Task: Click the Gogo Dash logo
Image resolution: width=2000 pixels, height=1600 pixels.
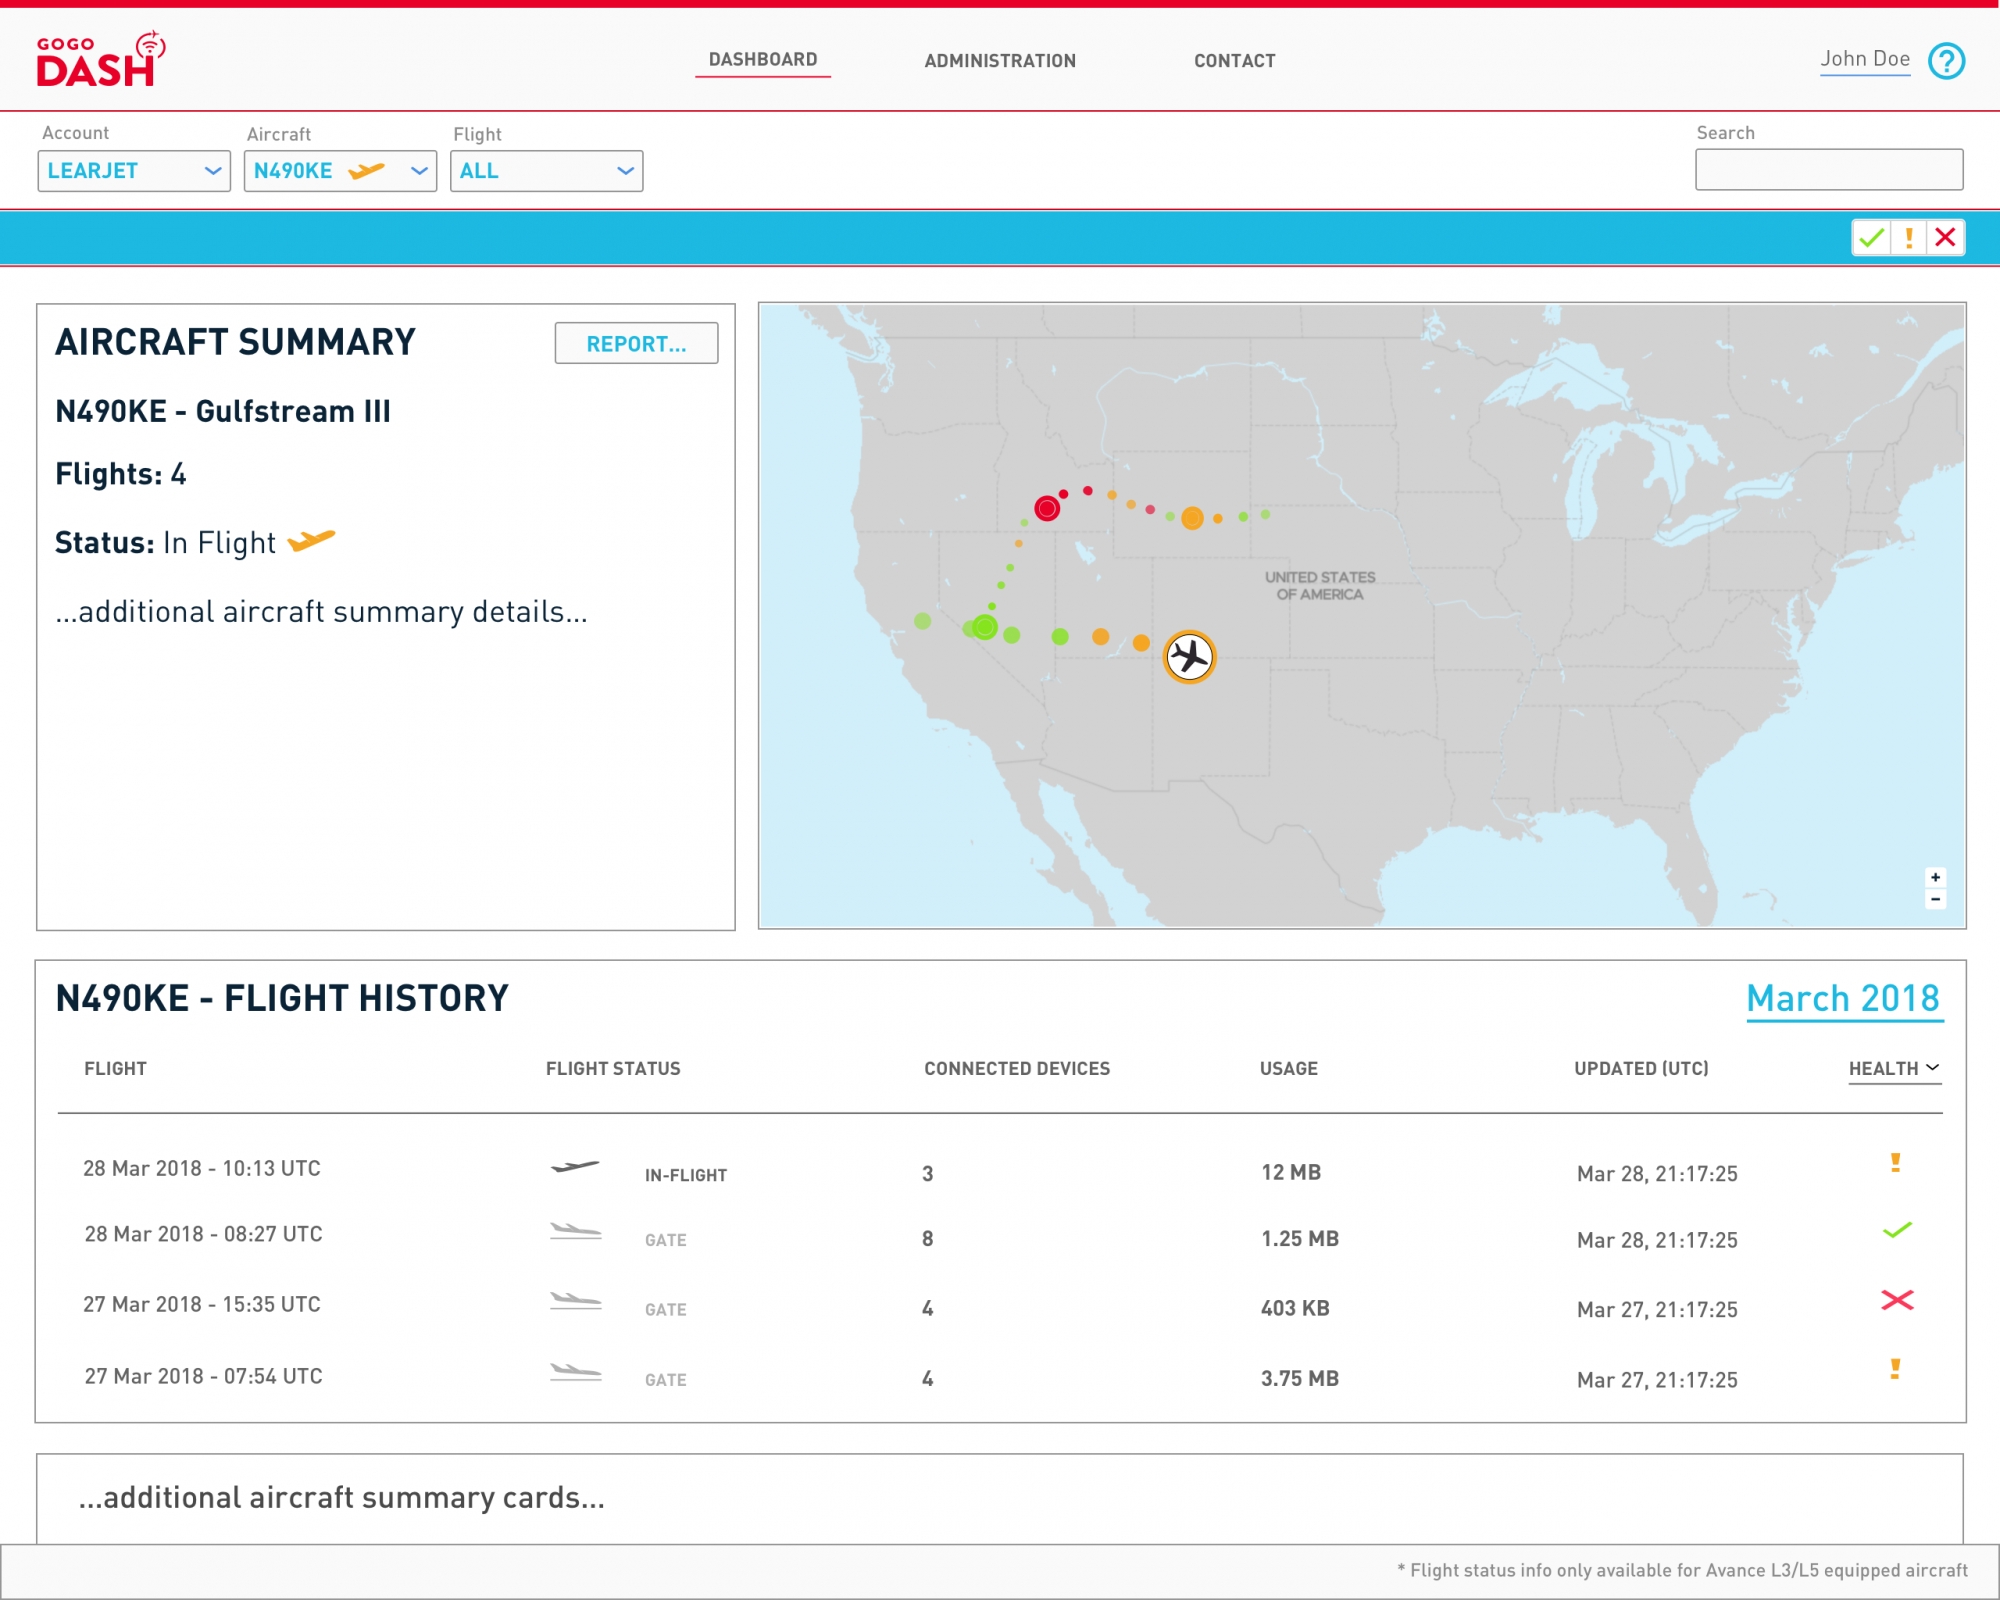Action: coord(101,59)
